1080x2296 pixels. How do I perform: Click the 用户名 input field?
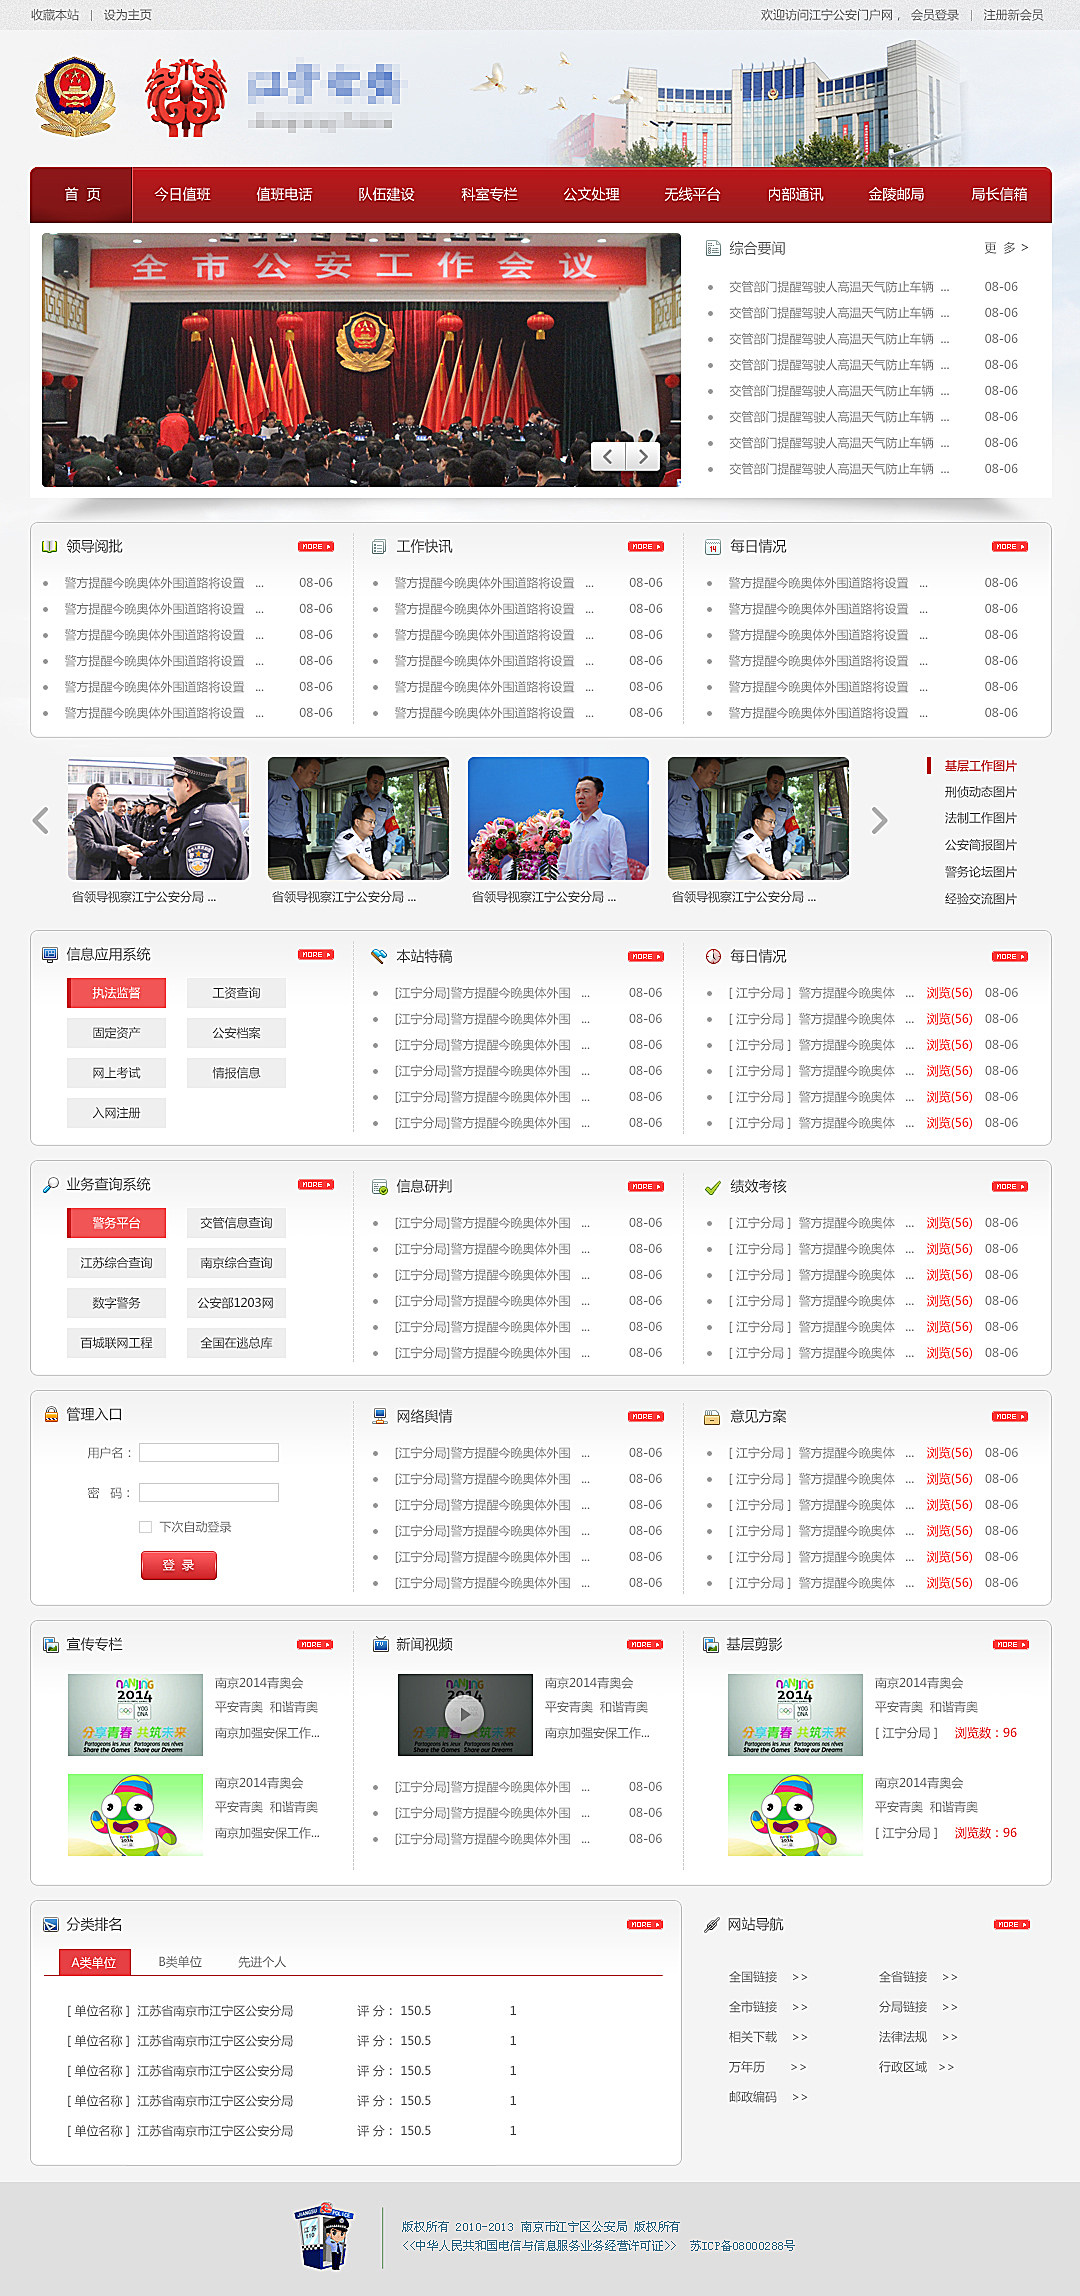click(209, 1453)
